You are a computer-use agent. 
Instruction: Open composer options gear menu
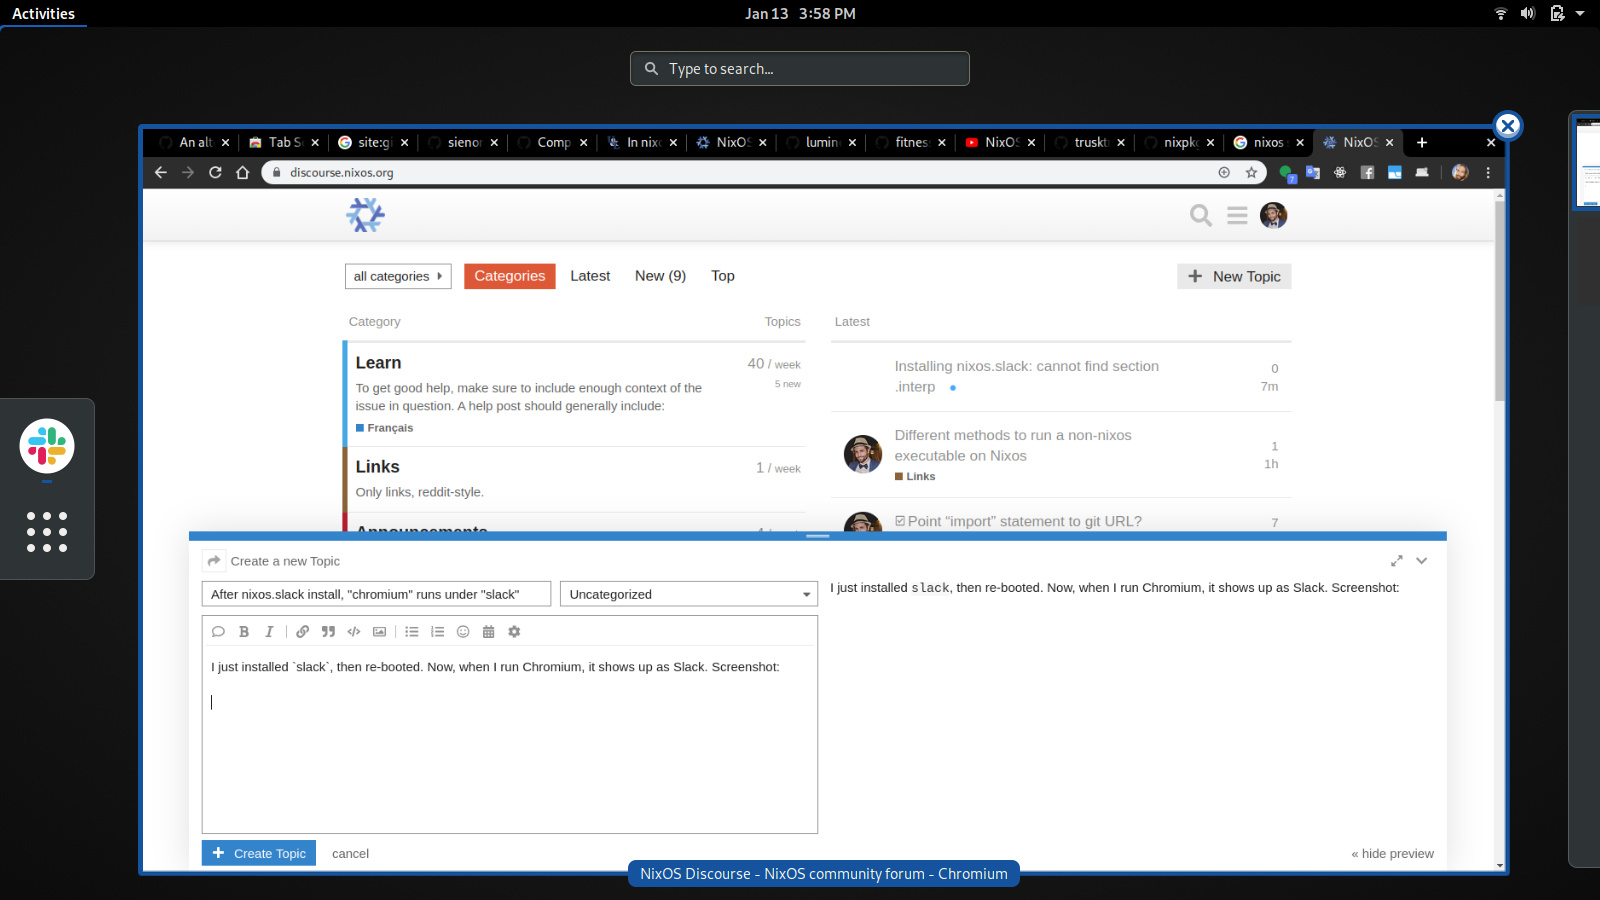click(514, 632)
